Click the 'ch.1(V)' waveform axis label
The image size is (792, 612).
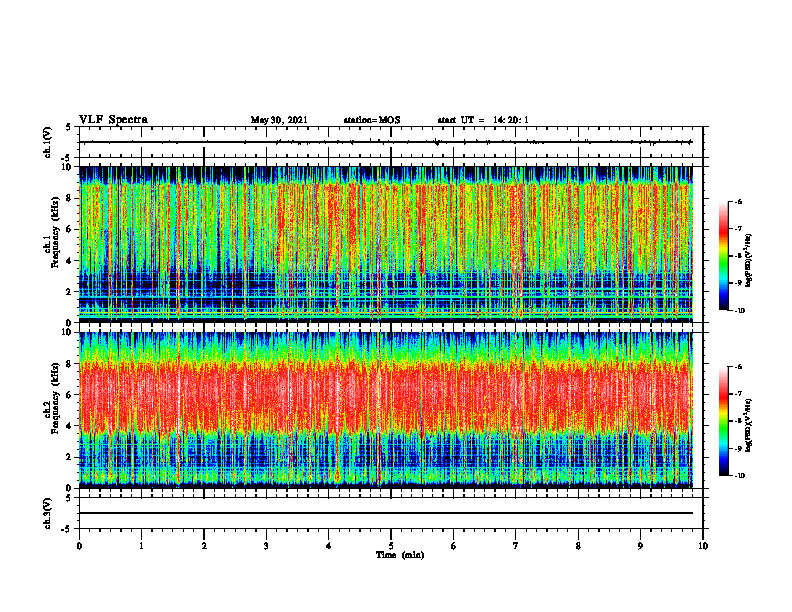48,142
